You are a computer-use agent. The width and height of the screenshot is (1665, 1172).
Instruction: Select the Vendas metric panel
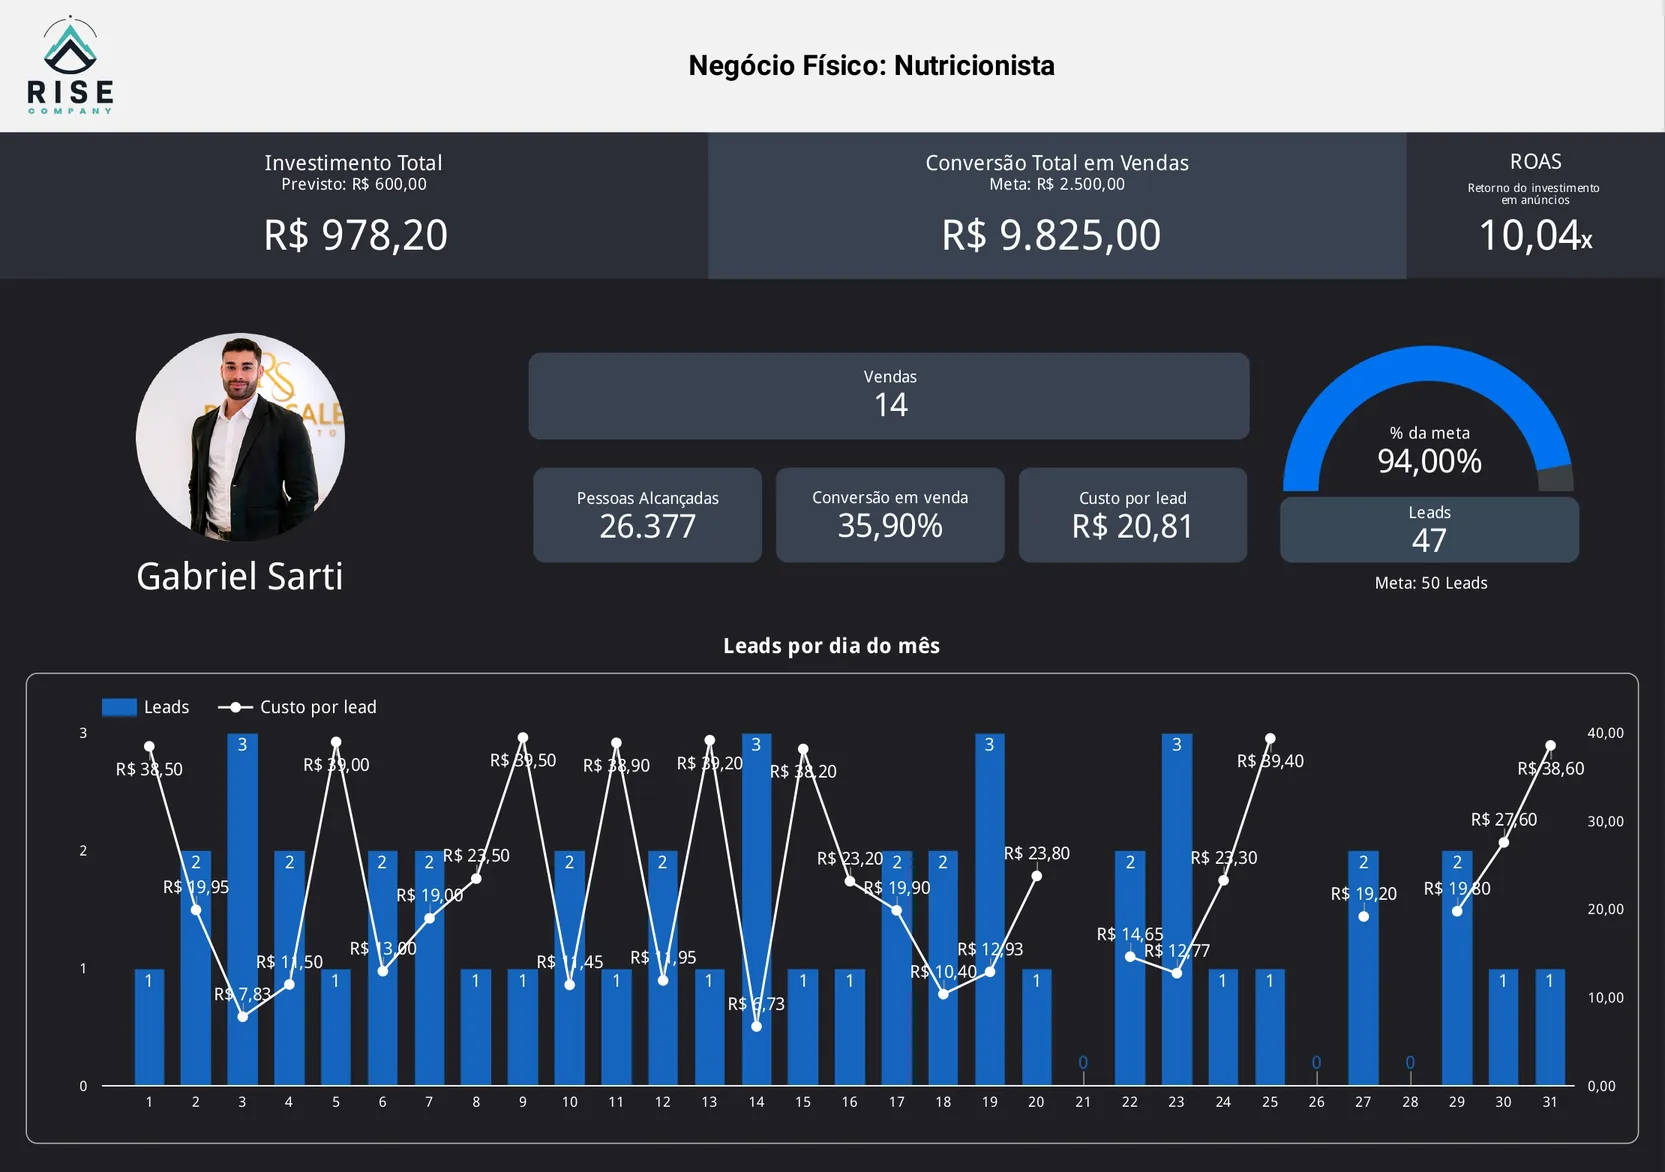coord(888,395)
